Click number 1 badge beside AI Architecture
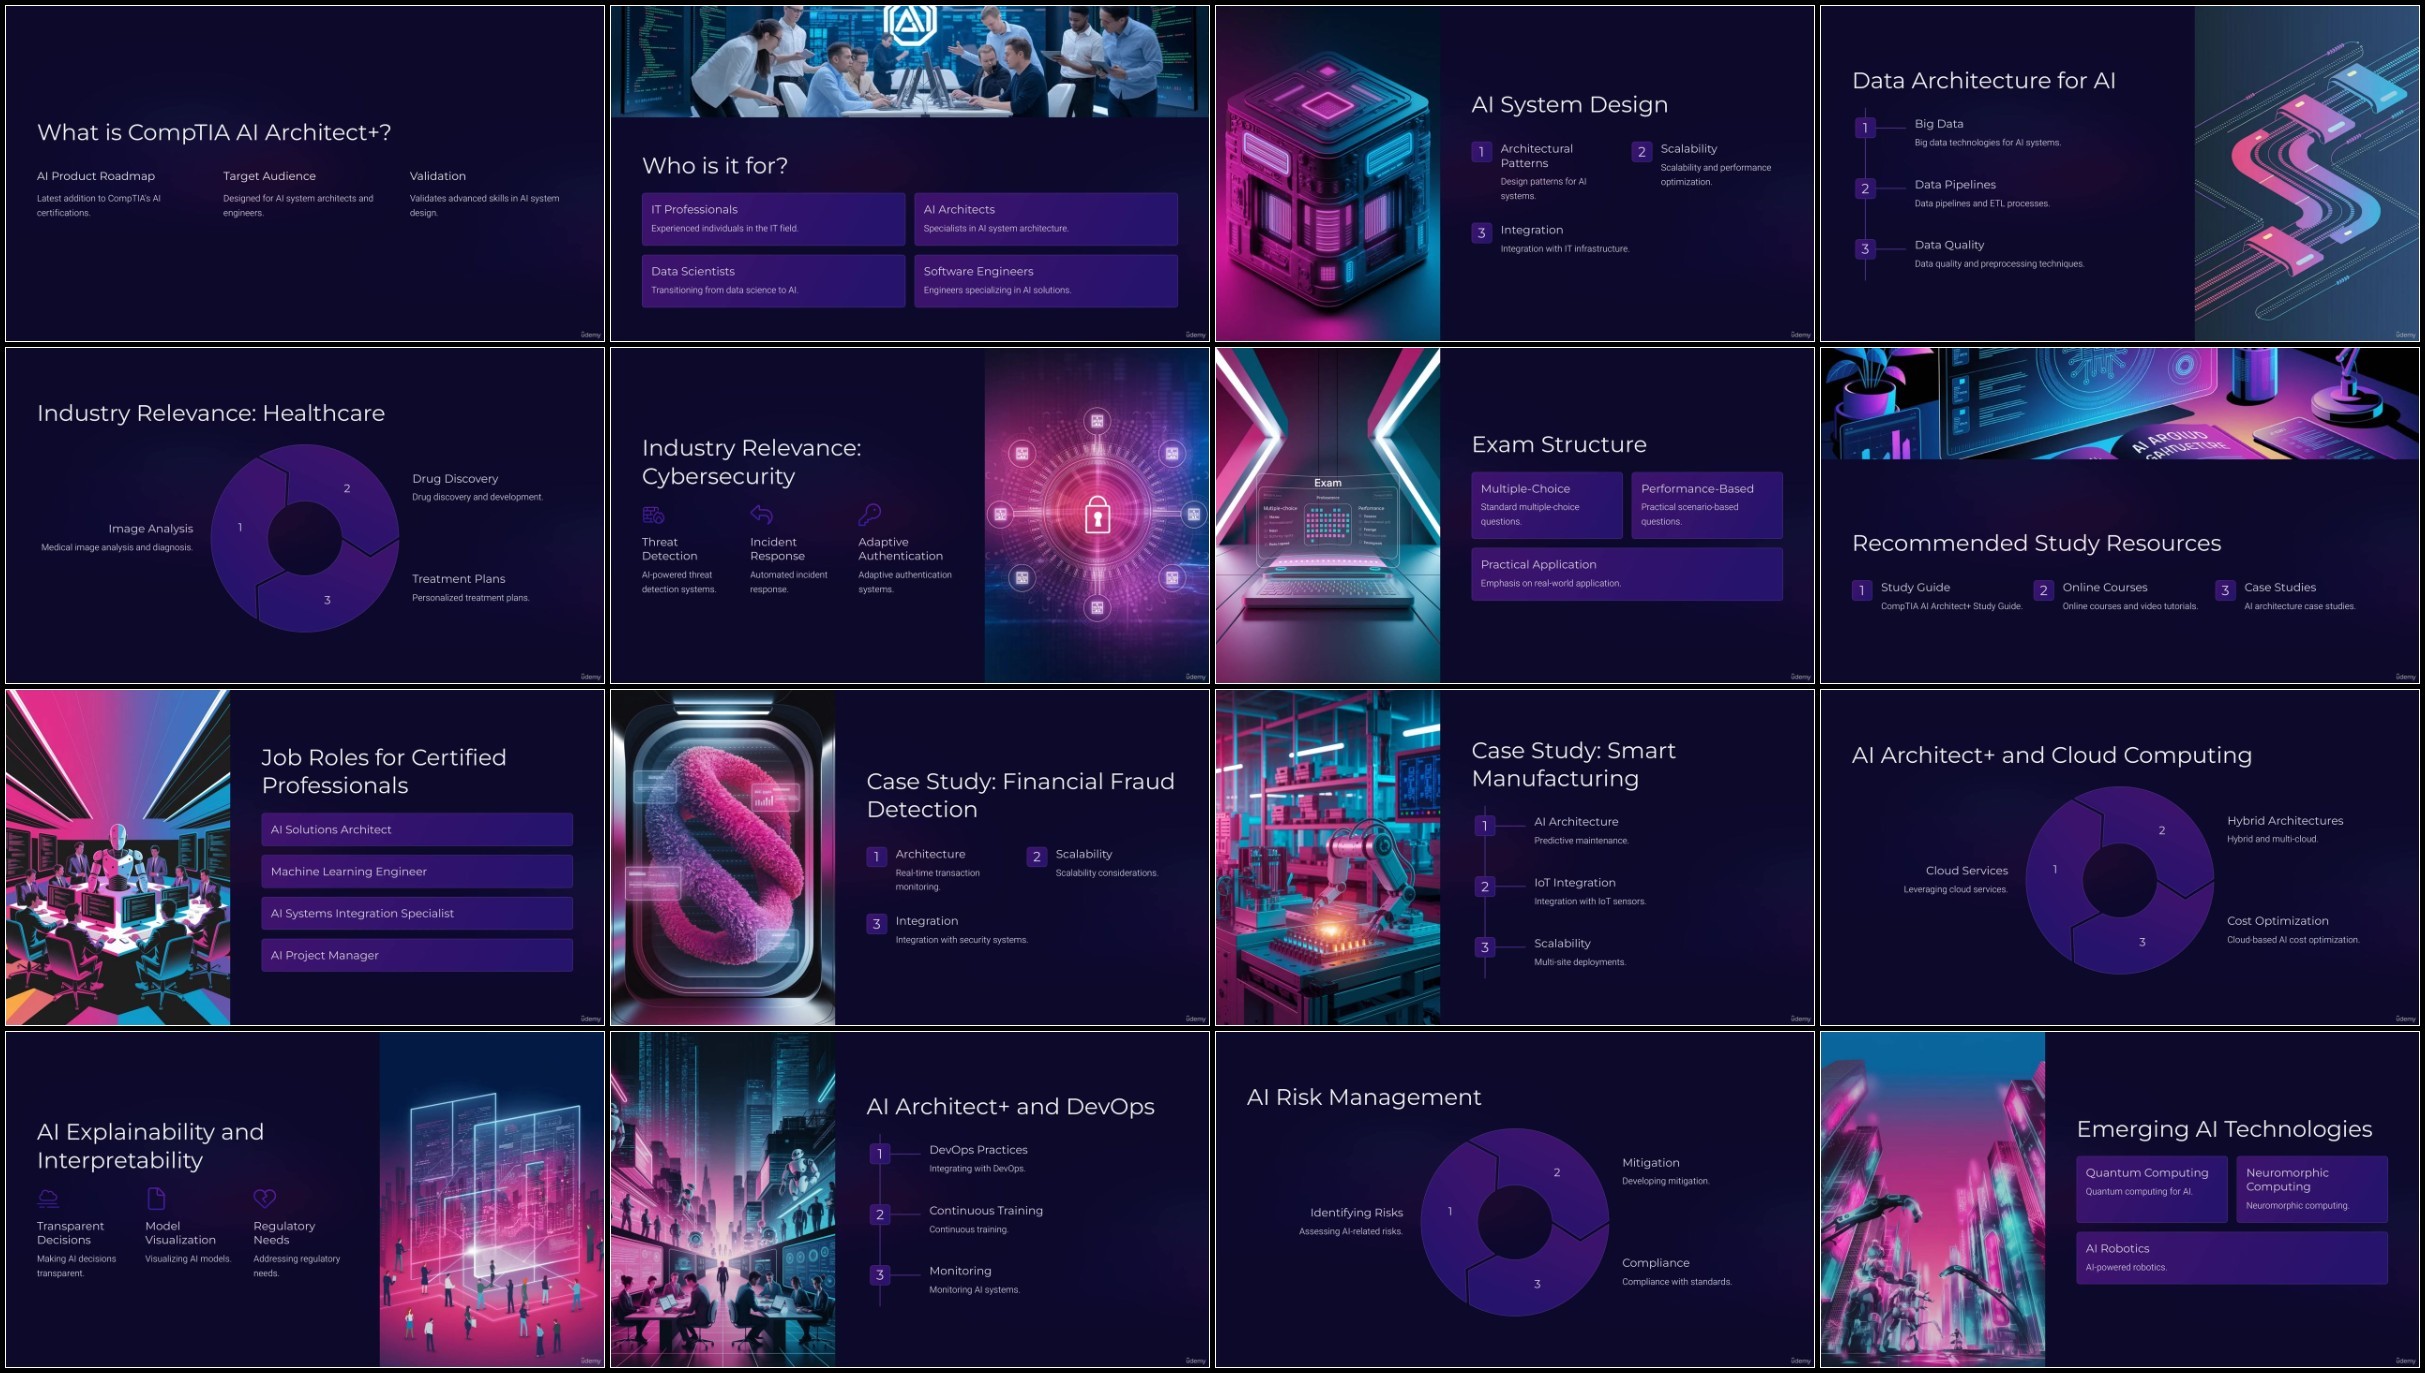Image resolution: width=2425 pixels, height=1373 pixels. click(1484, 826)
